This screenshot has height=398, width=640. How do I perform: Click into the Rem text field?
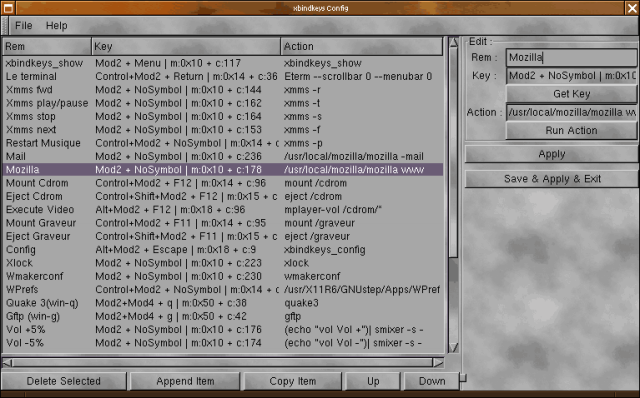(571, 58)
